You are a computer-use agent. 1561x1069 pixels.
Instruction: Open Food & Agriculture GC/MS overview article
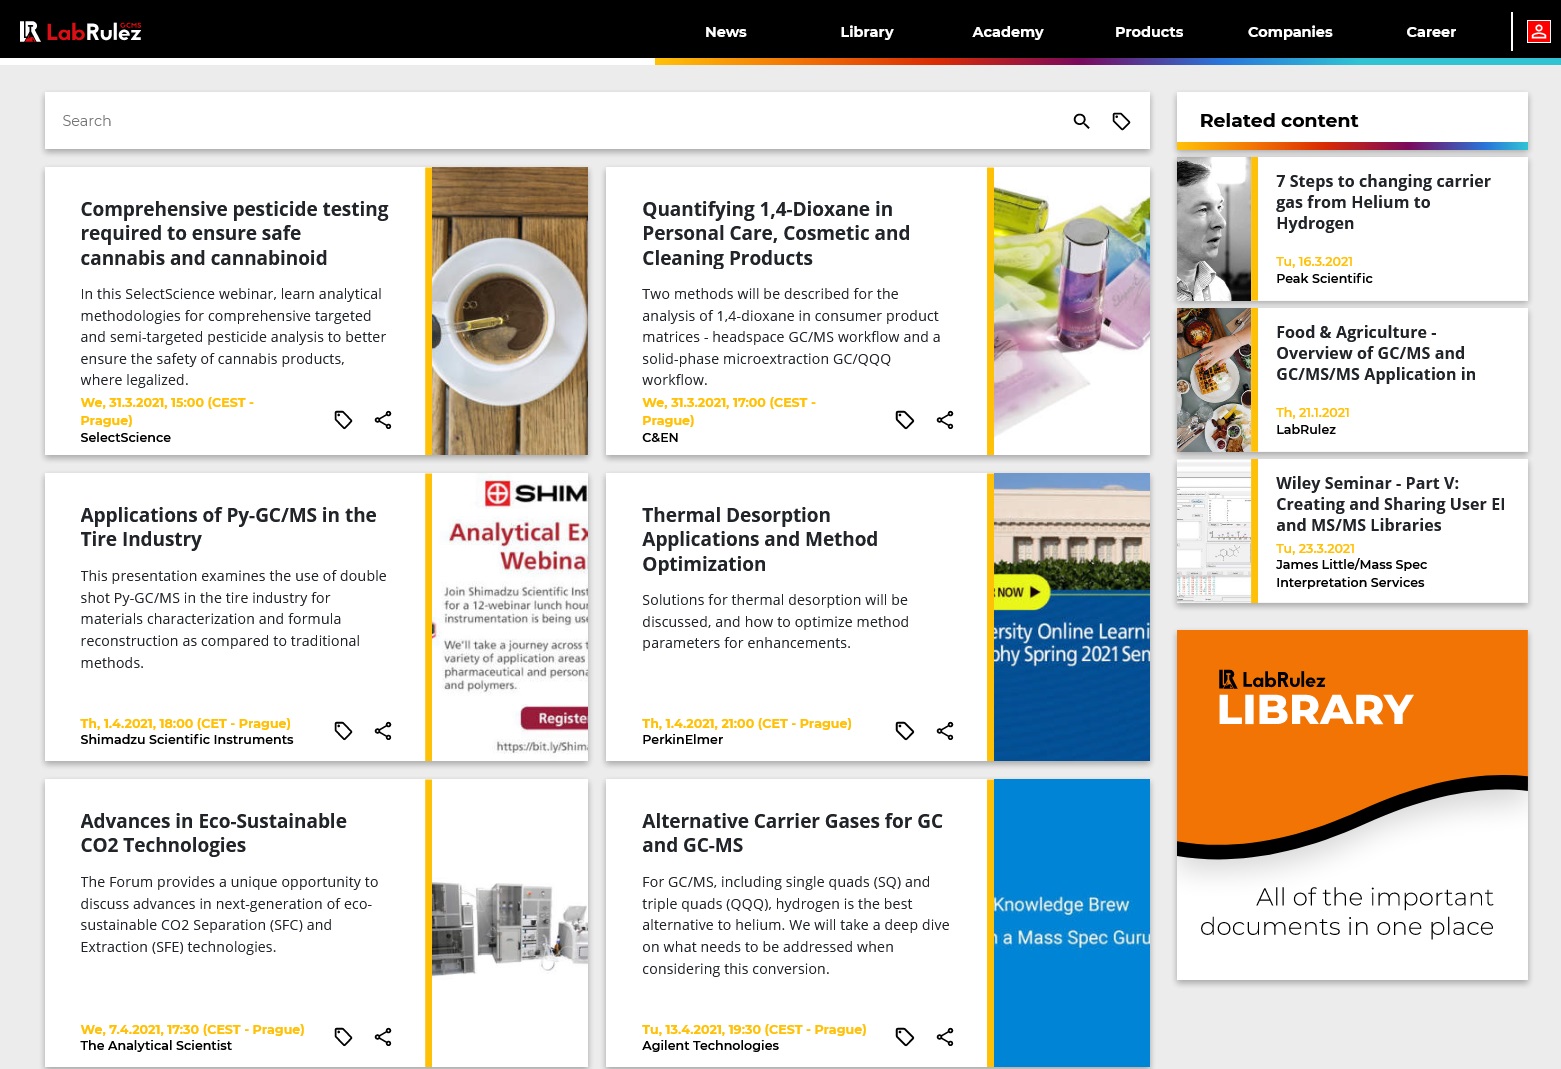[x=1375, y=353]
